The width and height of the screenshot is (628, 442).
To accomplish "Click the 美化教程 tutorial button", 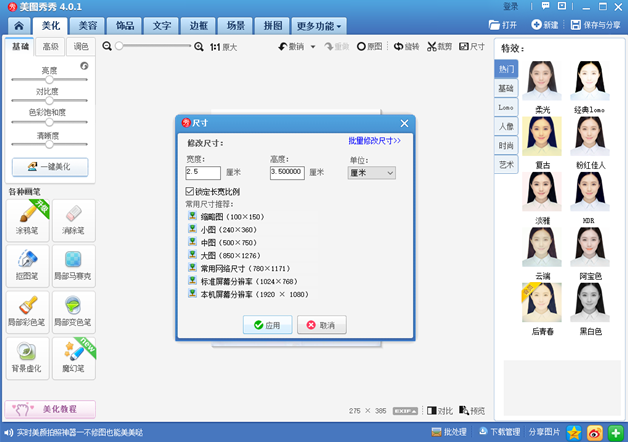I will click(x=50, y=409).
